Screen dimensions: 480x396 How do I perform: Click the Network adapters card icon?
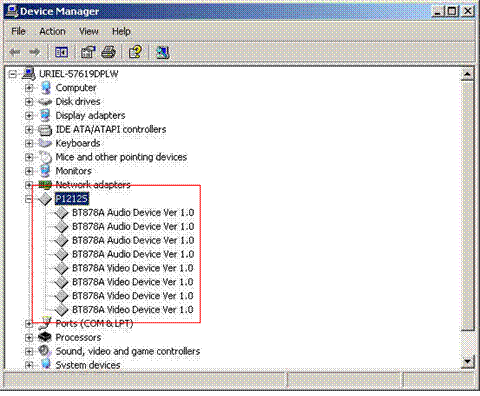point(45,185)
